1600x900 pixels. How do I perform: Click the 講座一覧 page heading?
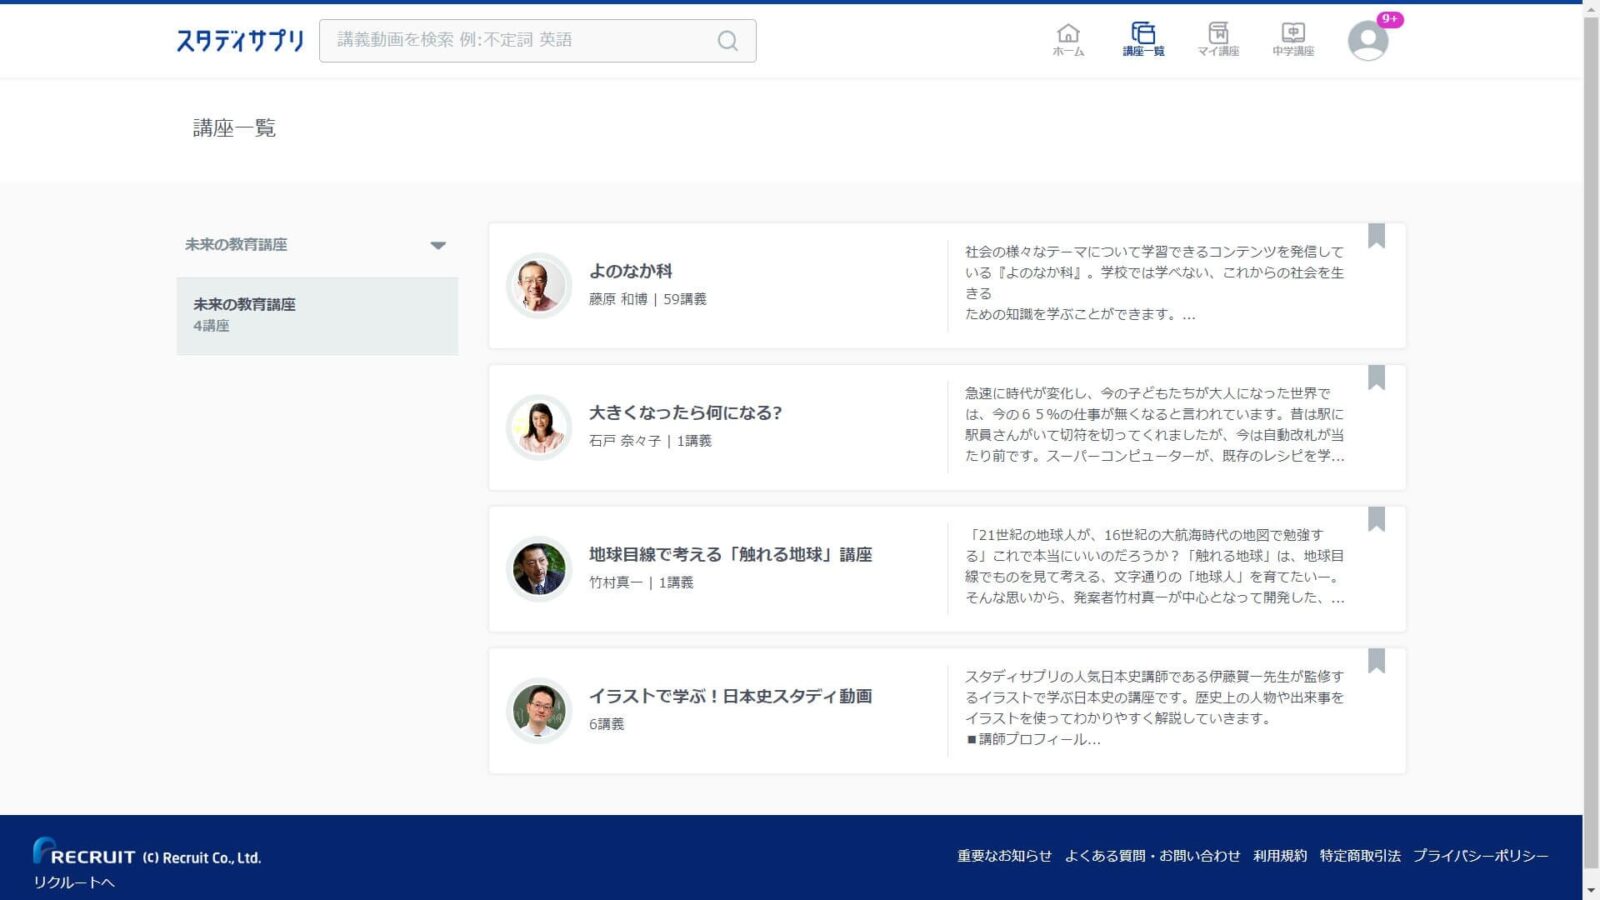234,128
